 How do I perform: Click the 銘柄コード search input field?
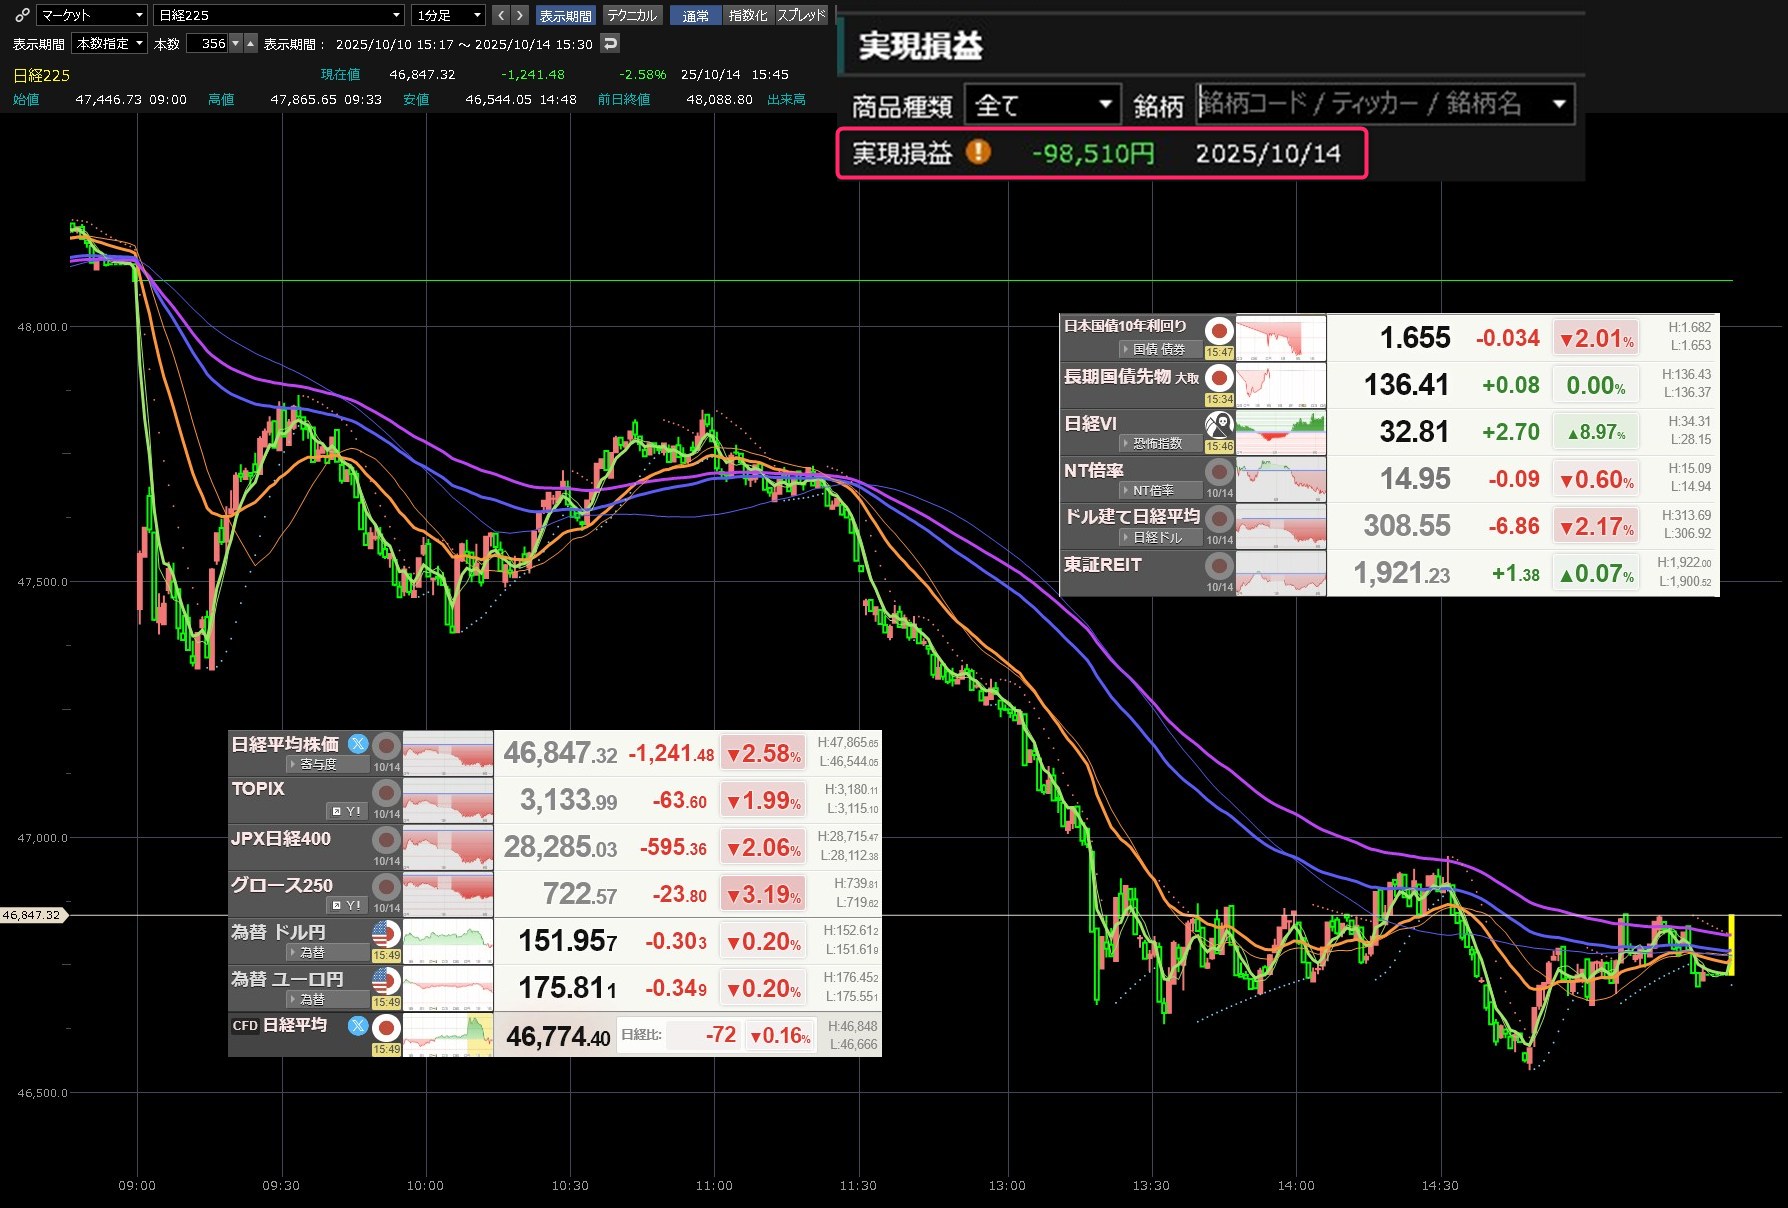tap(1370, 104)
